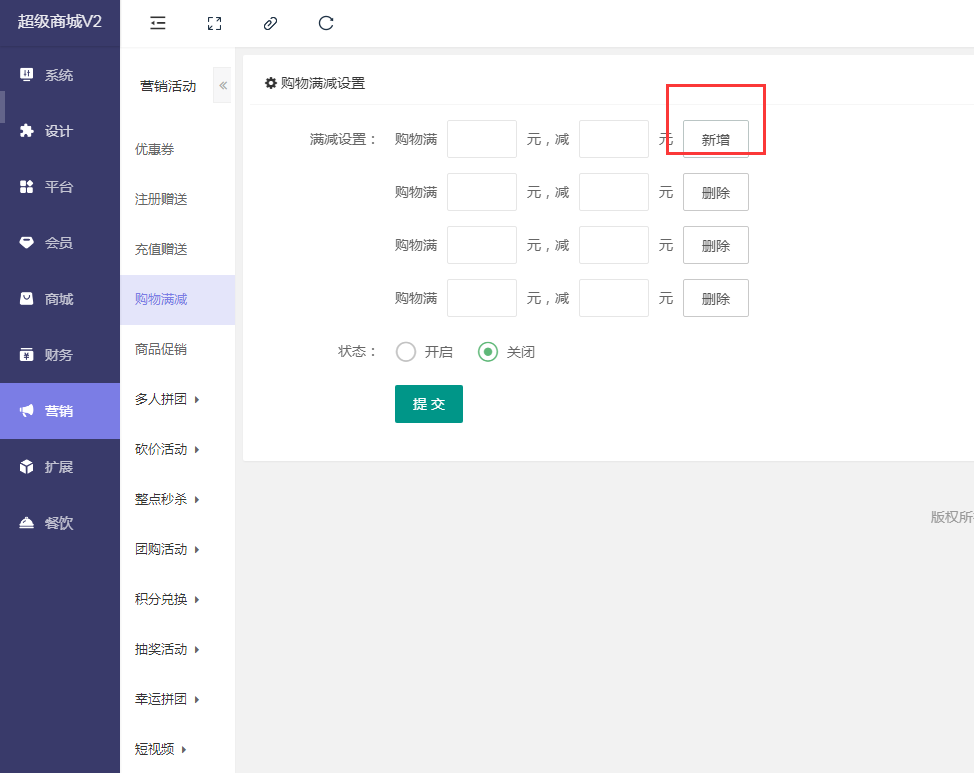974x773 pixels.
Task: Open the 财务 finance icon
Action: [26, 355]
